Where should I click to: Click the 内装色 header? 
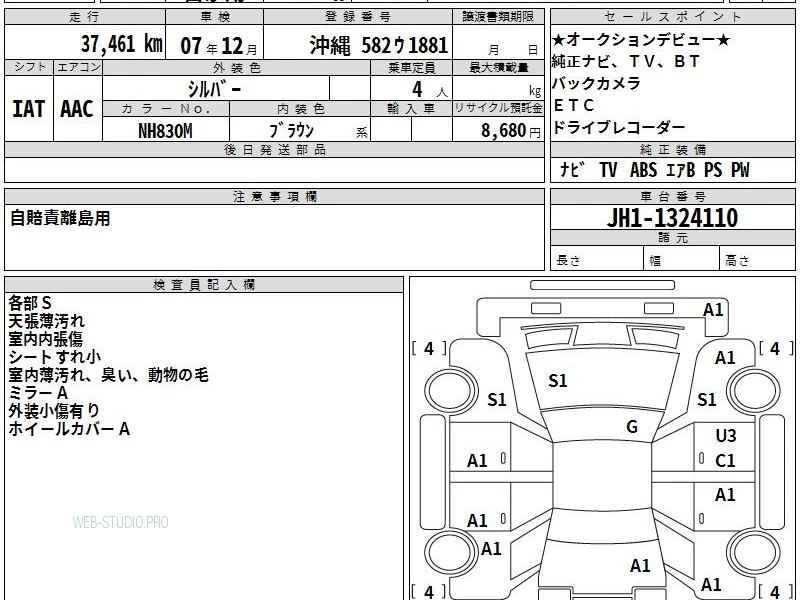[x=300, y=109]
